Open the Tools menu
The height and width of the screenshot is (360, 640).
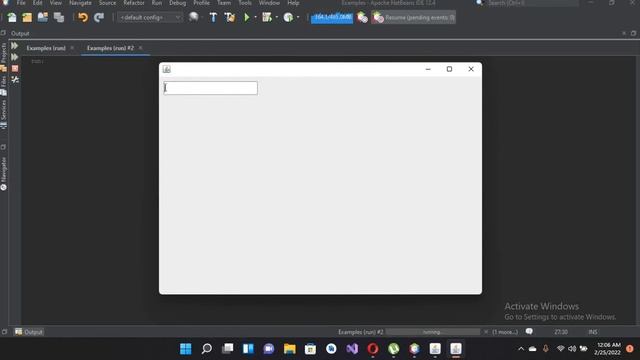click(245, 3)
